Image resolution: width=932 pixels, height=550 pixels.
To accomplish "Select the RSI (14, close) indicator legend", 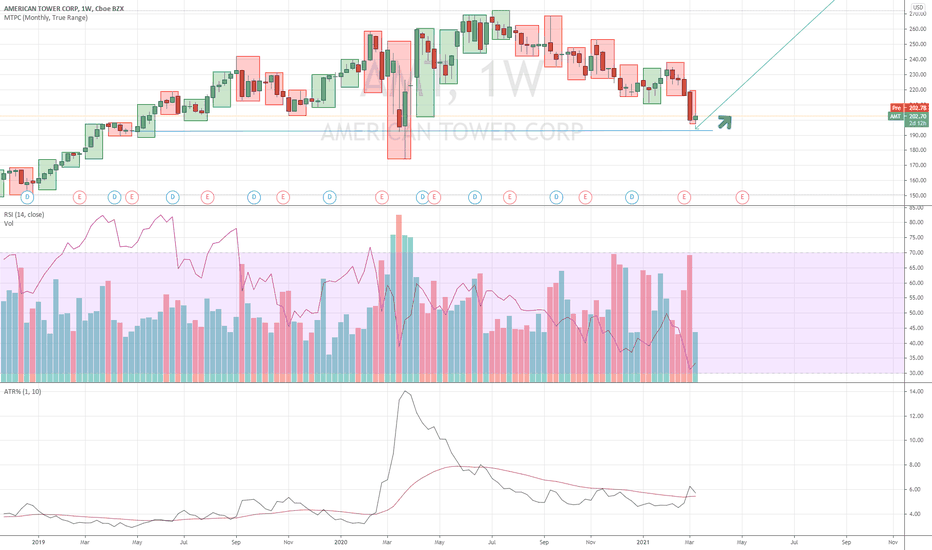I will pyautogui.click(x=24, y=215).
